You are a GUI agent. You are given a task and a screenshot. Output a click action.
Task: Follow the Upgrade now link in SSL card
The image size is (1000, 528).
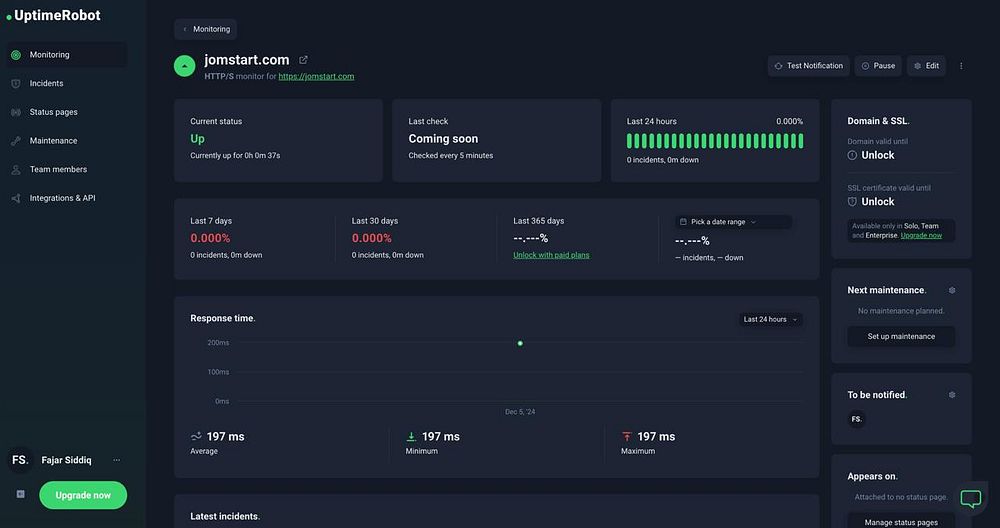(921, 235)
